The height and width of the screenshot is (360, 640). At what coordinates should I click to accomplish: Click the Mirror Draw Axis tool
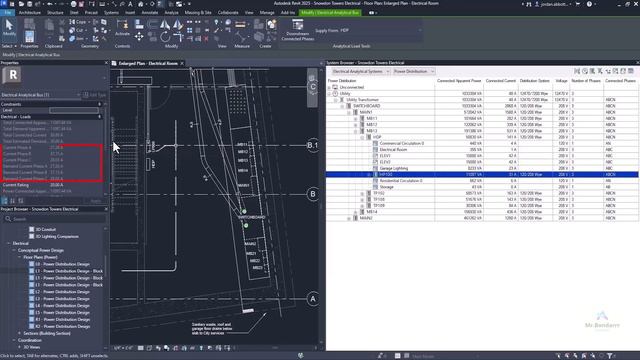178,24
